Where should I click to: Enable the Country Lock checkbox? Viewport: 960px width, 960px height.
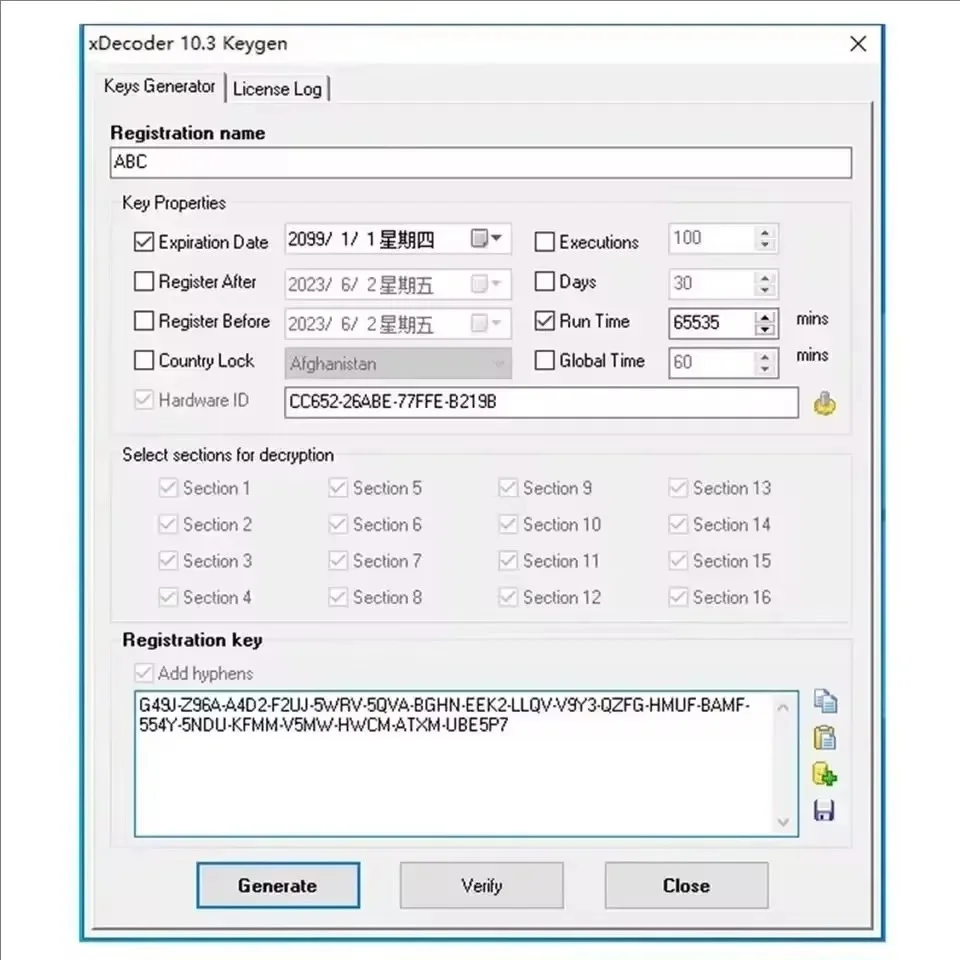144,360
